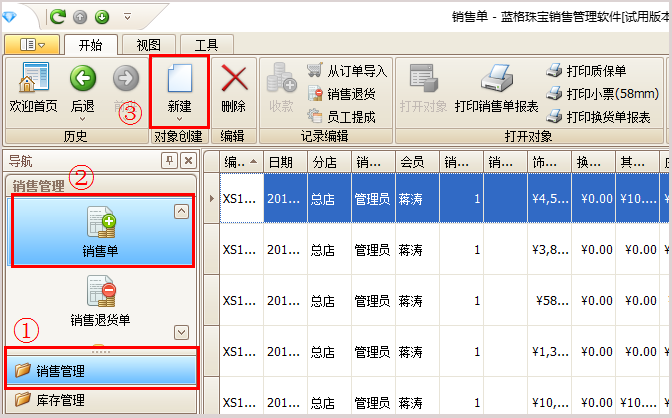Switch to the 开始 ribbon tab
672x418 pixels.
click(90, 45)
